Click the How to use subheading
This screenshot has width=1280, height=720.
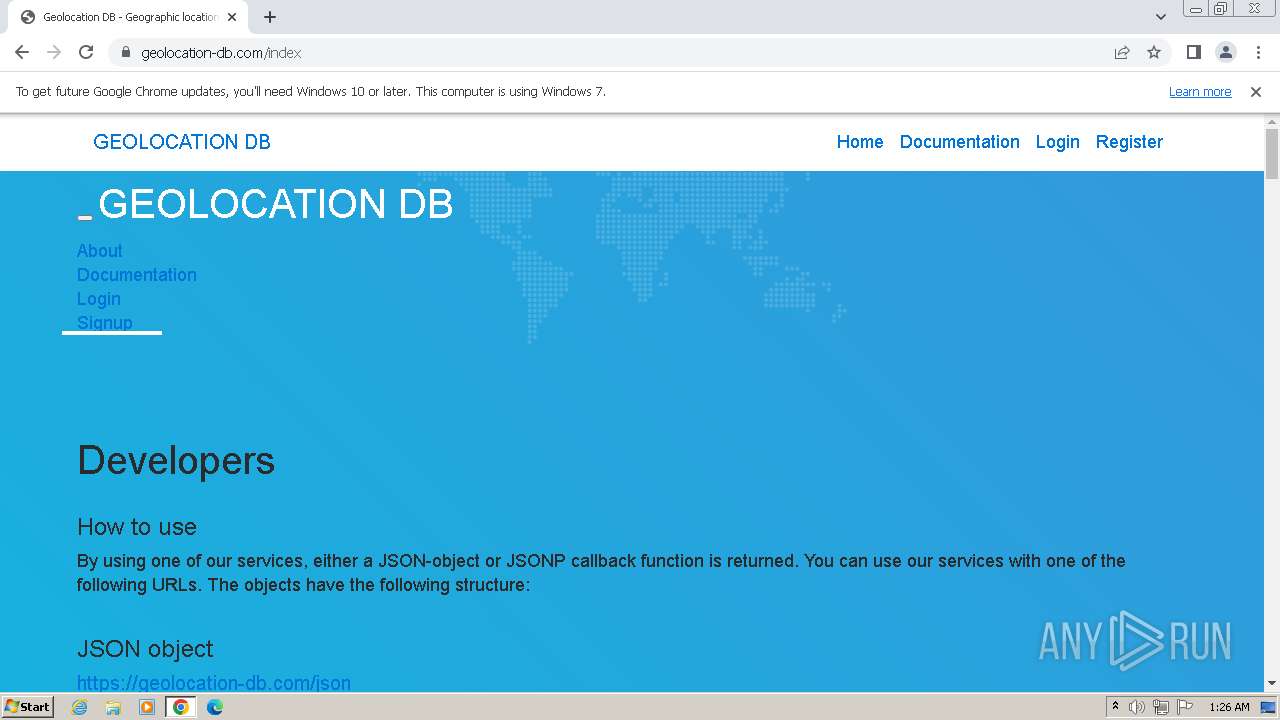[x=137, y=527]
